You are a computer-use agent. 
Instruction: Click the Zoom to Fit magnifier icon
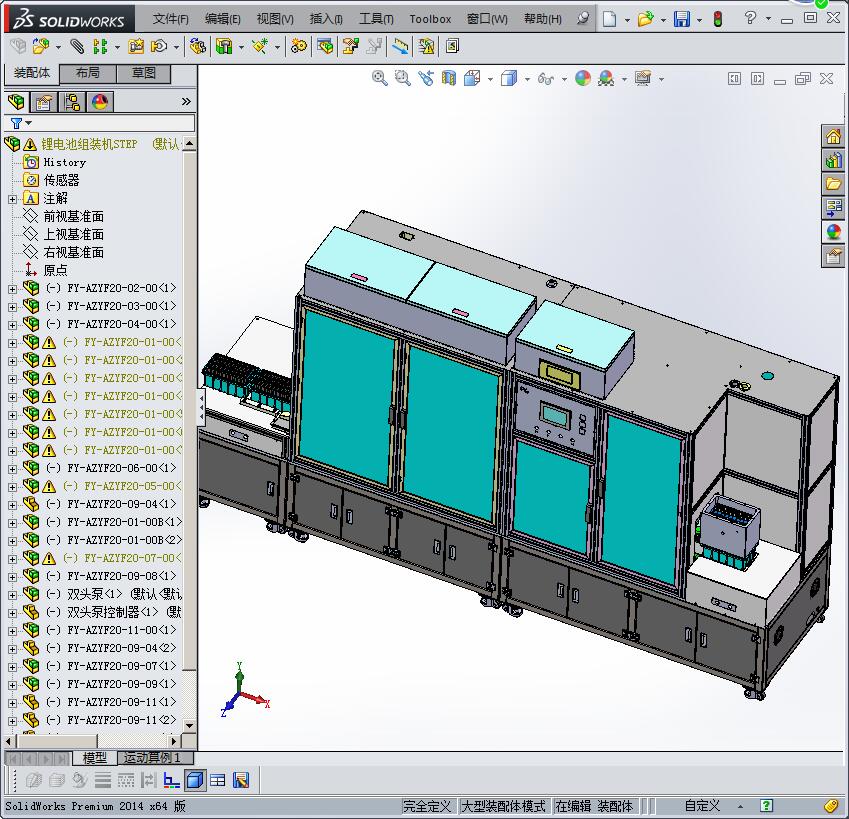tap(380, 78)
